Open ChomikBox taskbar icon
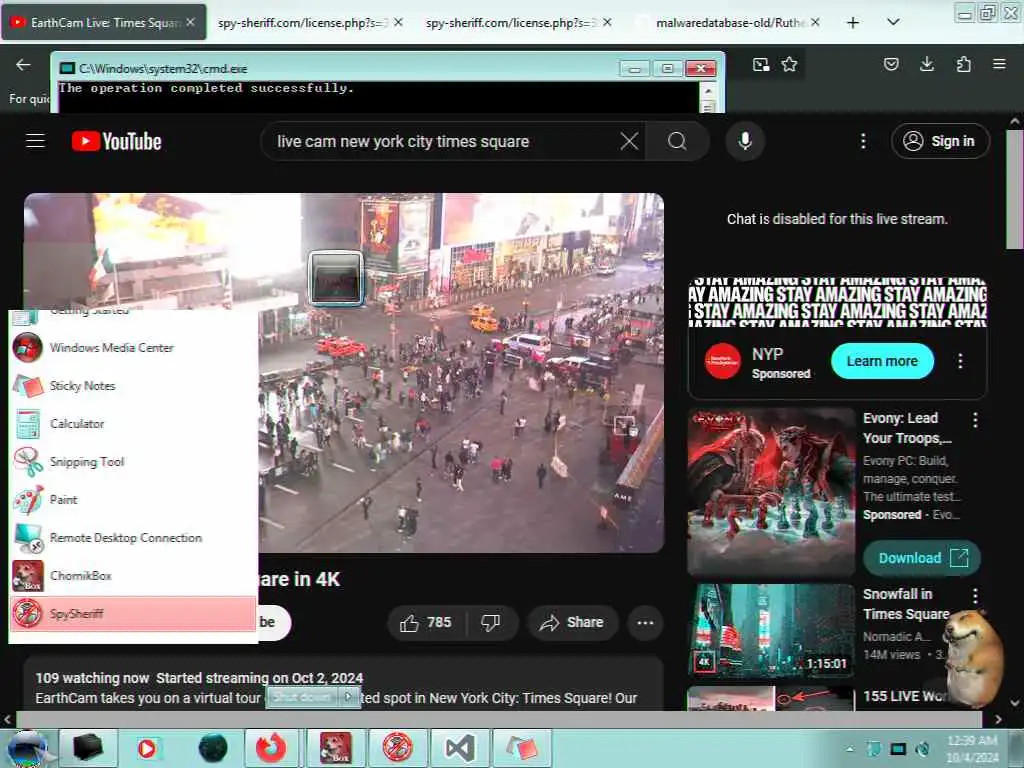This screenshot has height=768, width=1024. click(336, 748)
